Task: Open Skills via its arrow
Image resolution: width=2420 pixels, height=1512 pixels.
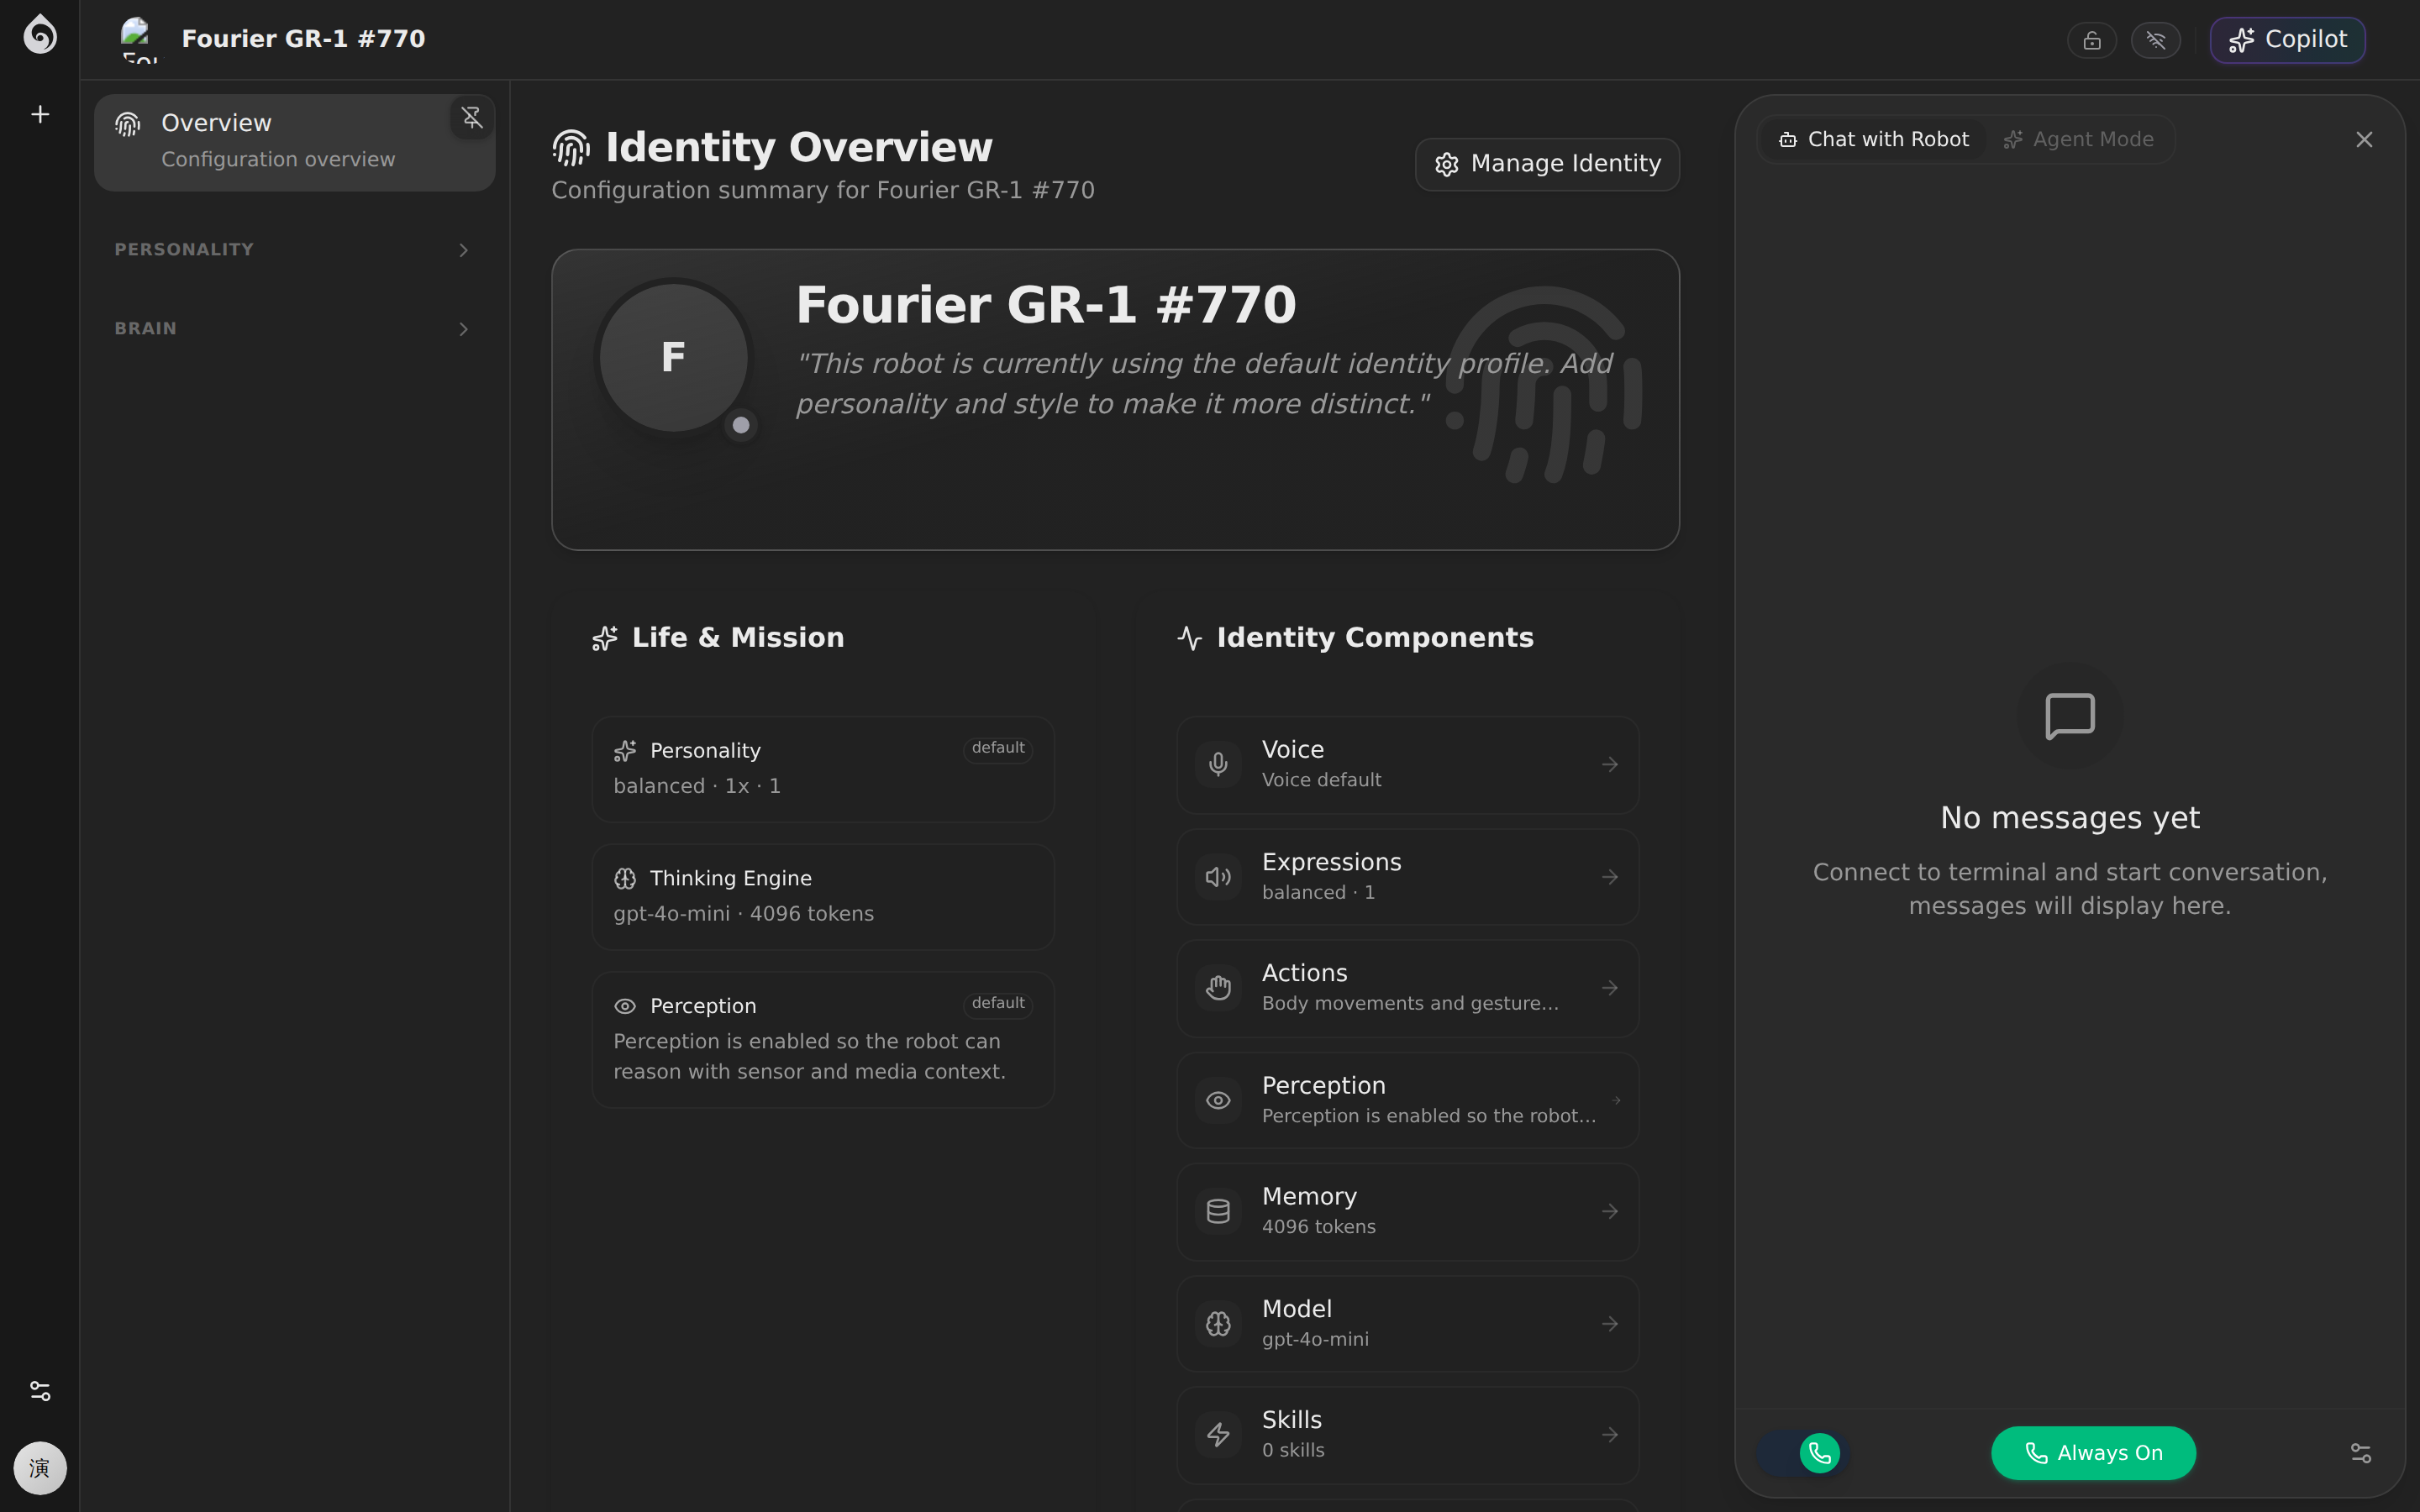Action: pos(1610,1435)
